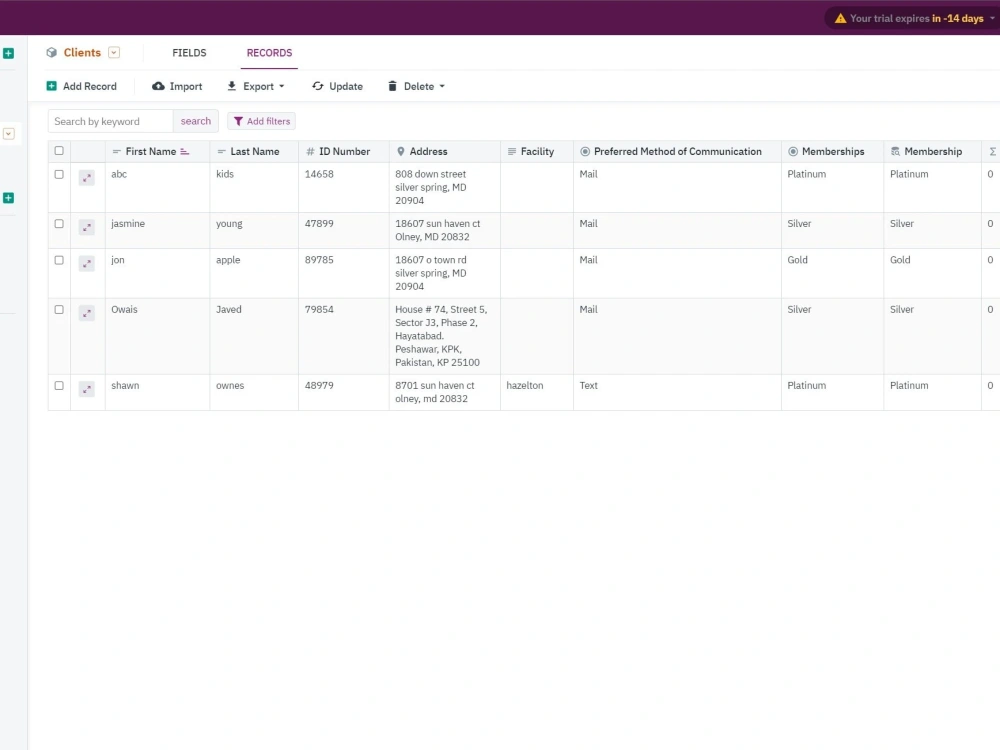Open the Import dialog via cloud icon
Viewport: 1000px width, 750px height.
[158, 86]
